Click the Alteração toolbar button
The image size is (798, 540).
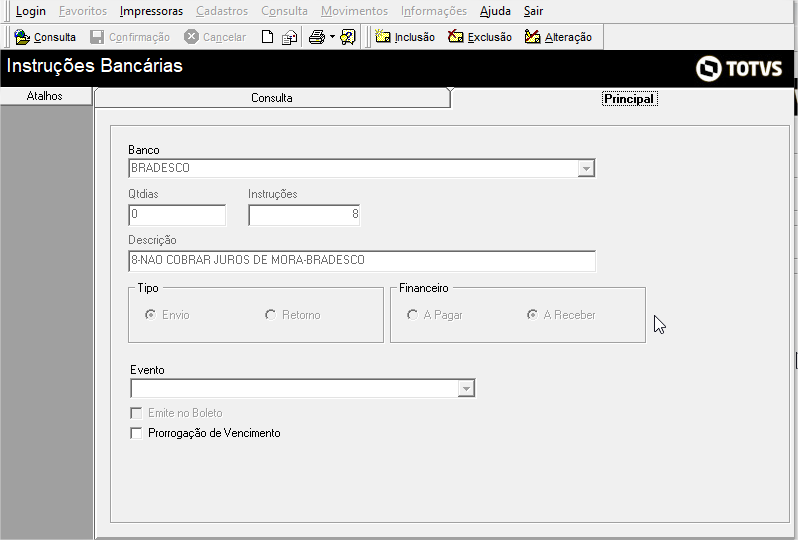[x=558, y=37]
